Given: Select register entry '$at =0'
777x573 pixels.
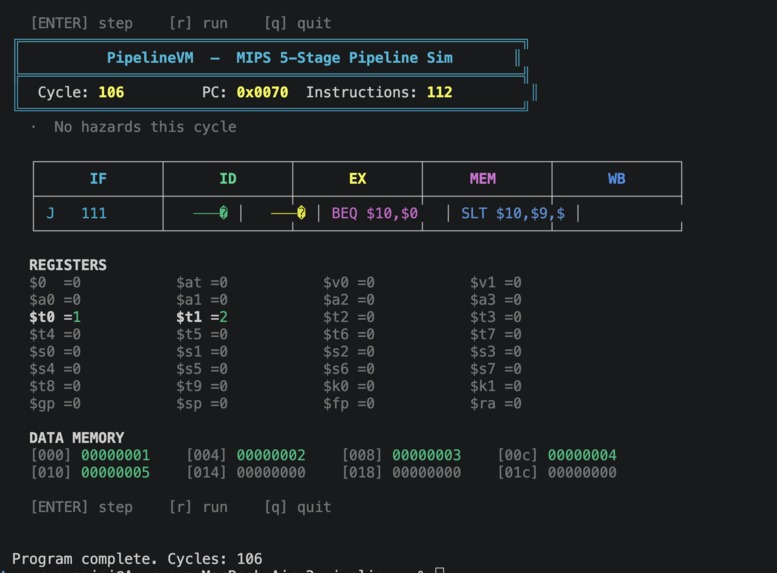Looking at the screenshot, I should (202, 283).
